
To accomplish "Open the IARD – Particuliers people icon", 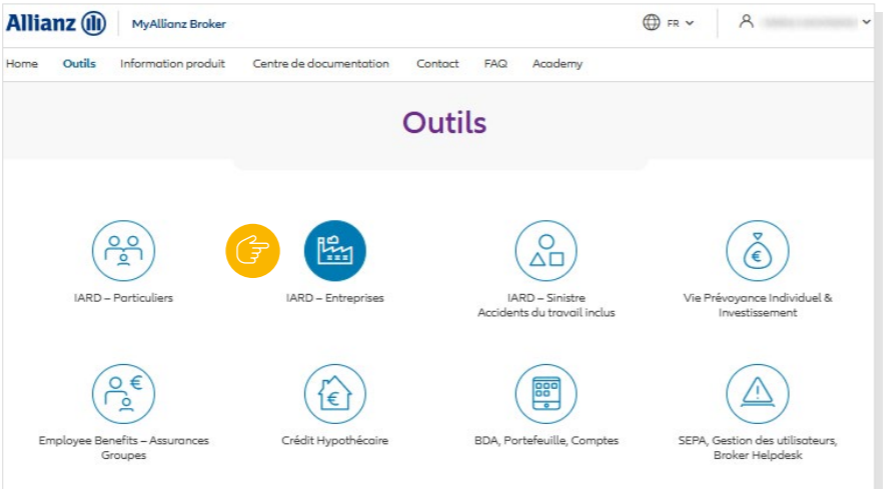I will (123, 251).
